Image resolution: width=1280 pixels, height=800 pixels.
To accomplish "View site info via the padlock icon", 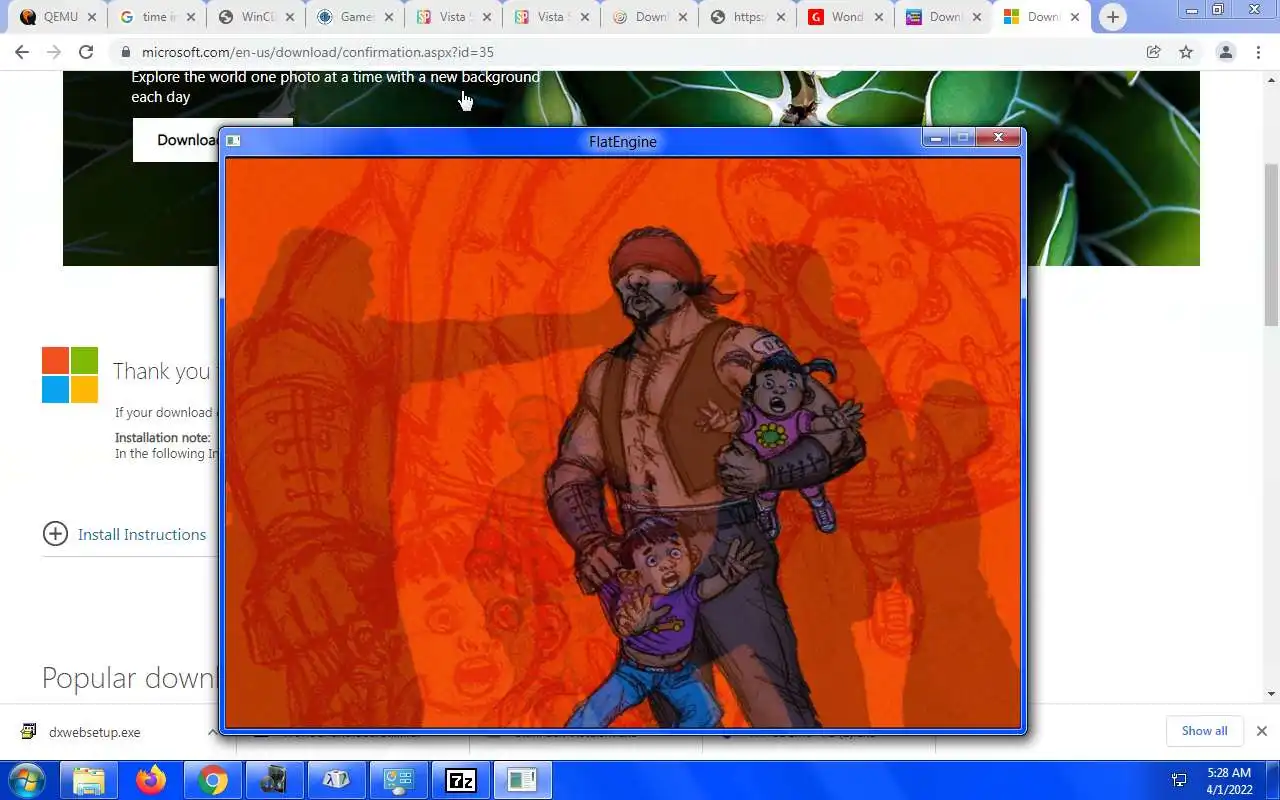I will (x=125, y=52).
